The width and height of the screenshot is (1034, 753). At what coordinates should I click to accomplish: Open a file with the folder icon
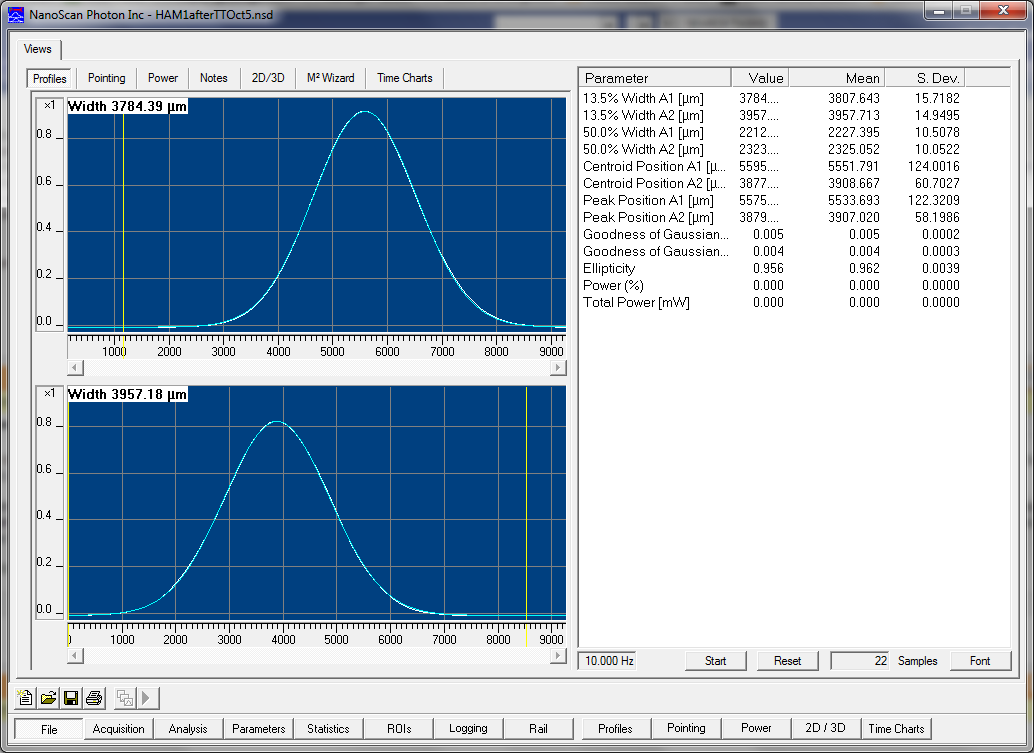pos(48,698)
